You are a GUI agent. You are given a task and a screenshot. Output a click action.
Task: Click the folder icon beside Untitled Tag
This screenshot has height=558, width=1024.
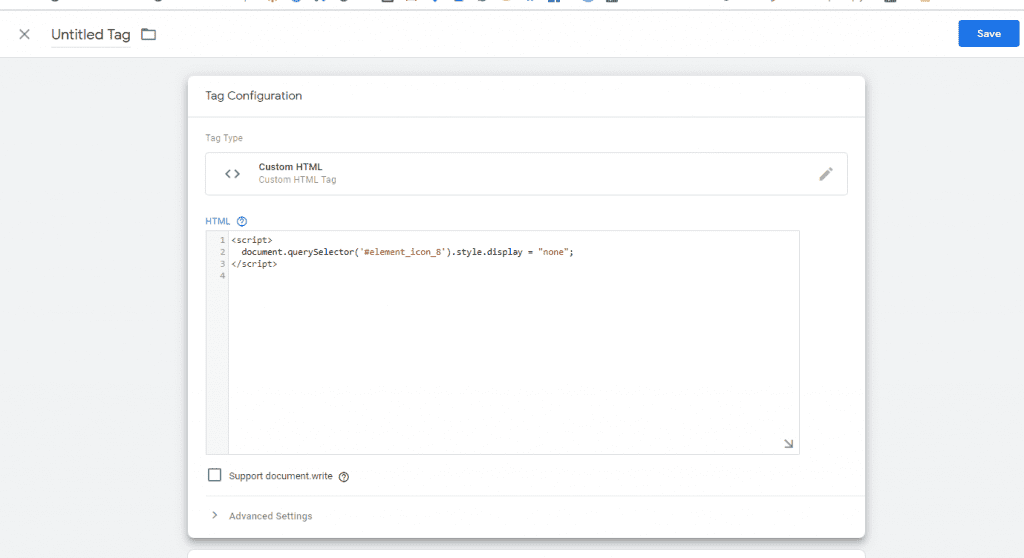click(x=148, y=34)
